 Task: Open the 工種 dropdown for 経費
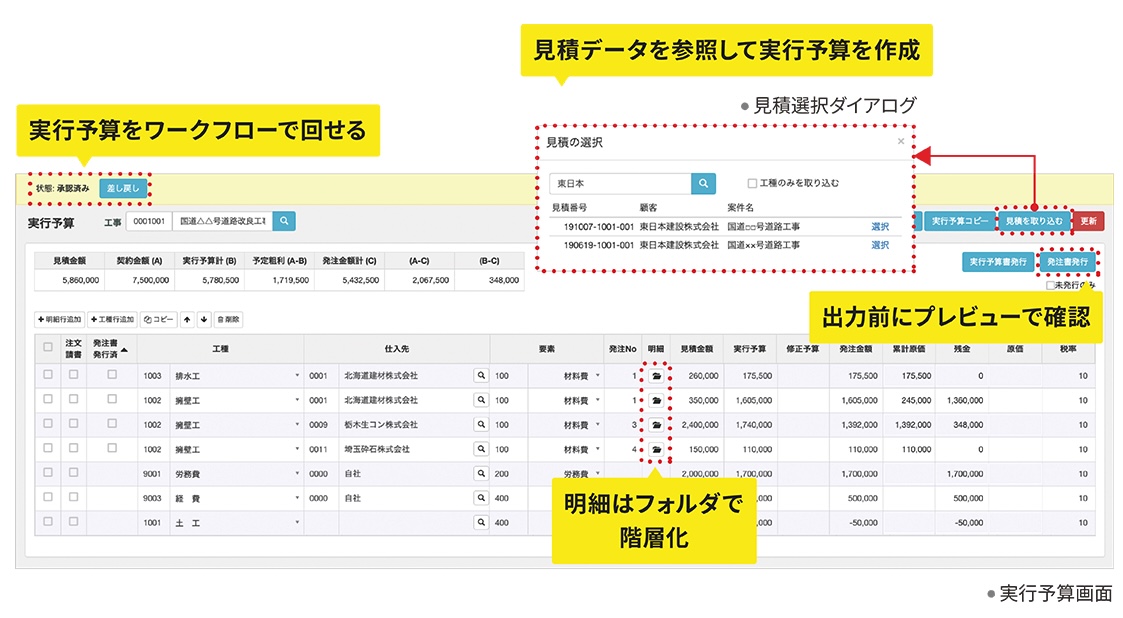click(x=297, y=498)
